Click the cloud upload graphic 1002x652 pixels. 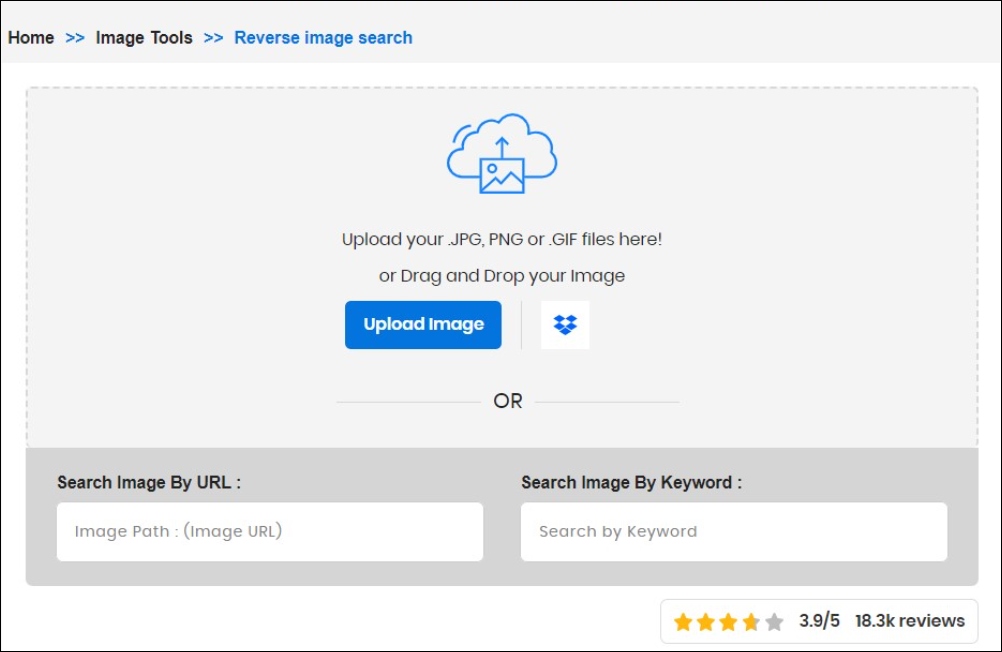point(502,150)
